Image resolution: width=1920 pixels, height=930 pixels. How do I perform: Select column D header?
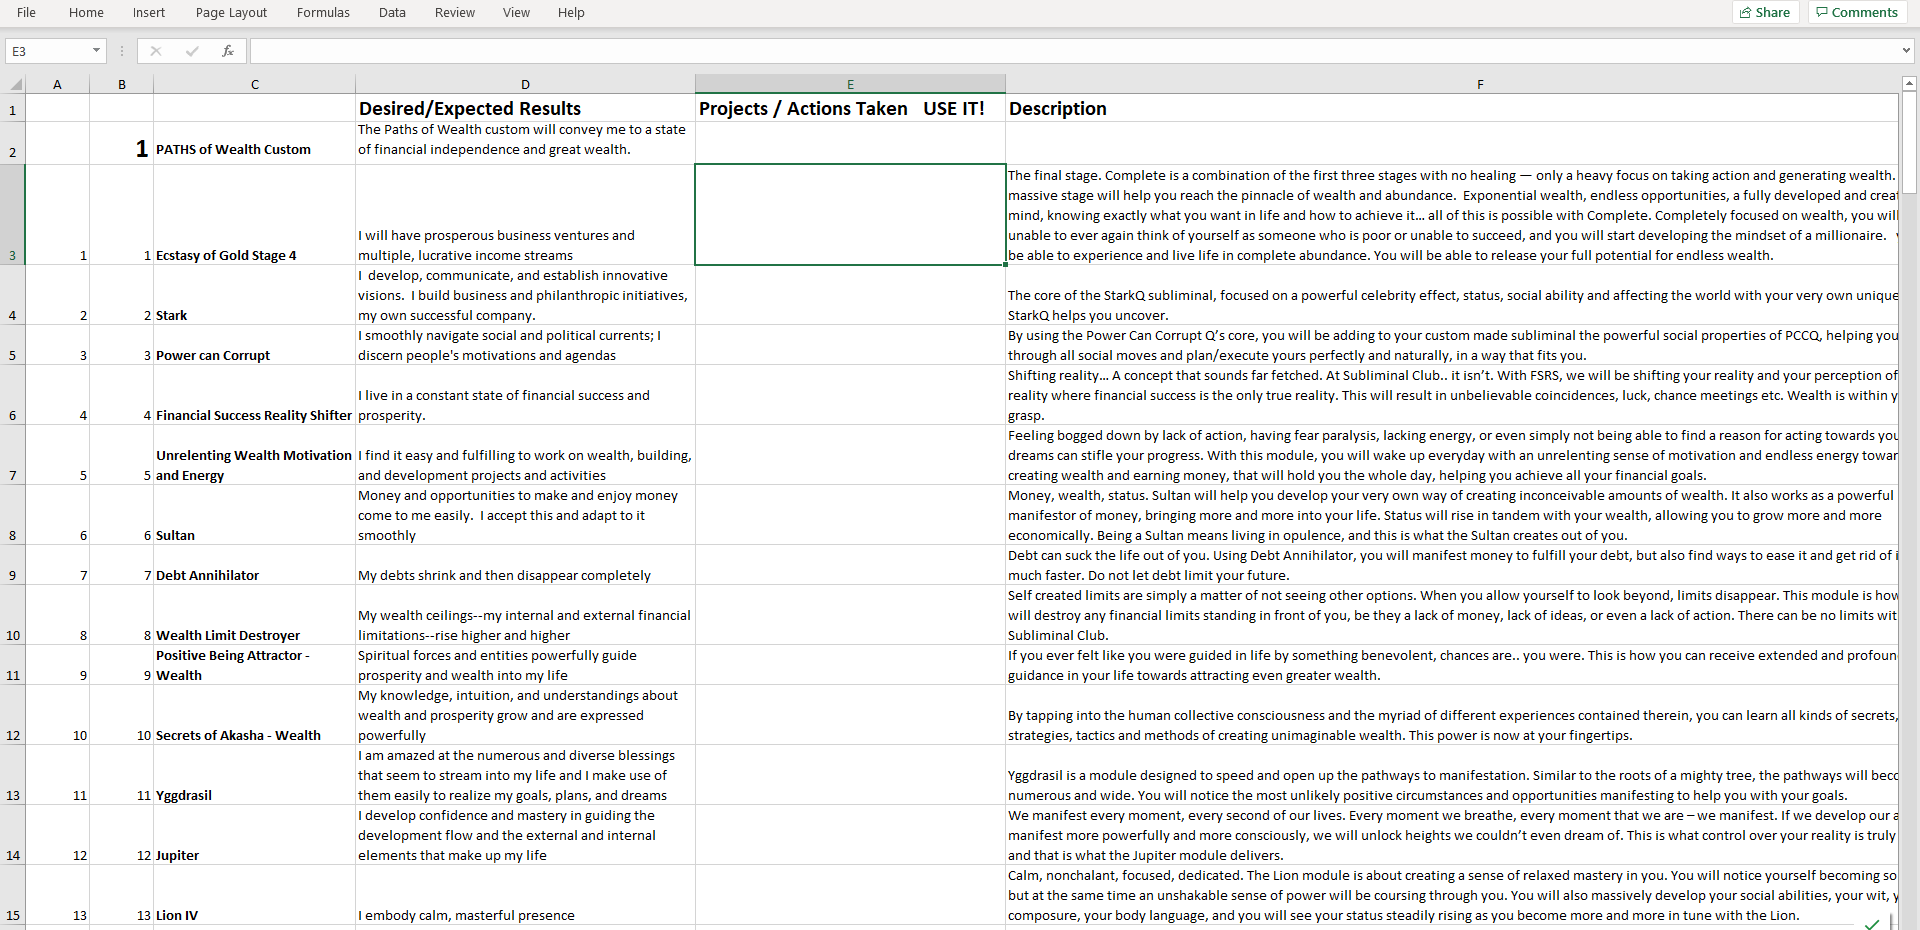click(525, 84)
